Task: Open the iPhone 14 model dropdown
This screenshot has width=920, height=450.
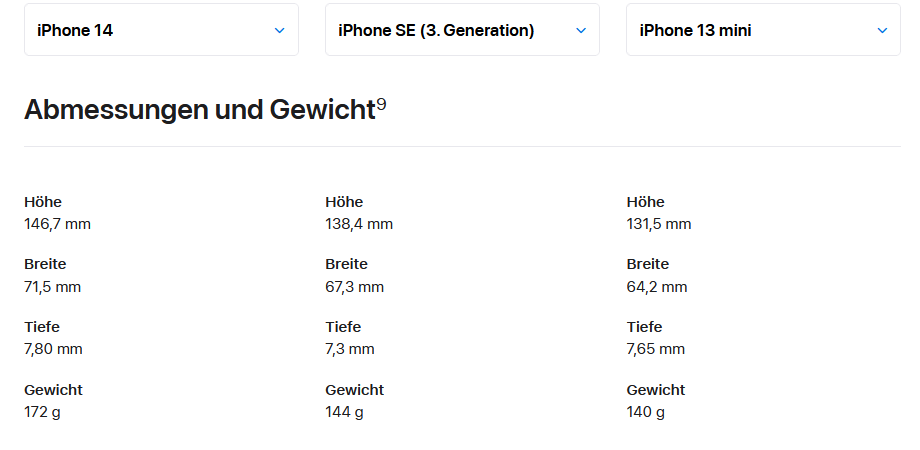Action: (161, 30)
